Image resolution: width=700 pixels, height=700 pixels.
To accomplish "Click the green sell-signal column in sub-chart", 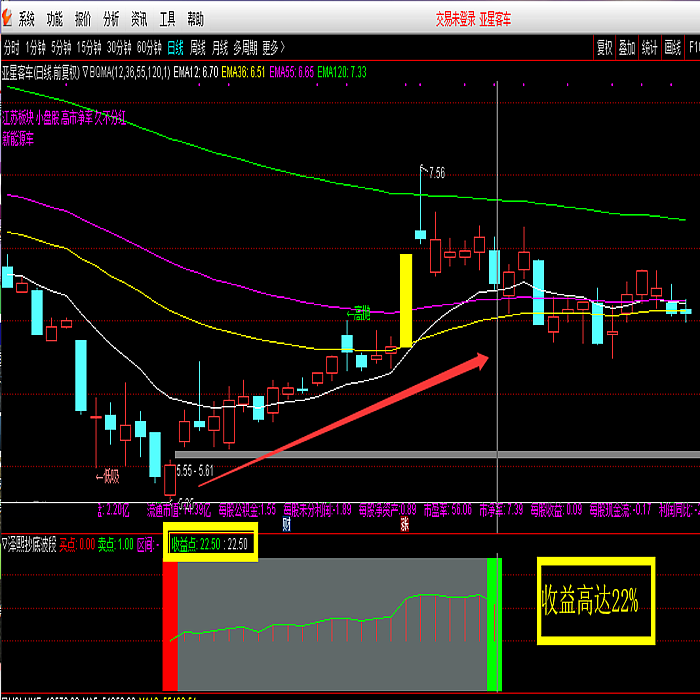I will [x=494, y=624].
